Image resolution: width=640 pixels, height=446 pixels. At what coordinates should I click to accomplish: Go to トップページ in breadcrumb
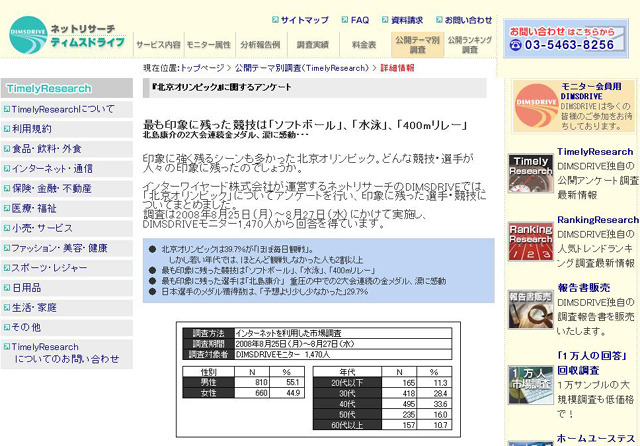pyautogui.click(x=203, y=68)
